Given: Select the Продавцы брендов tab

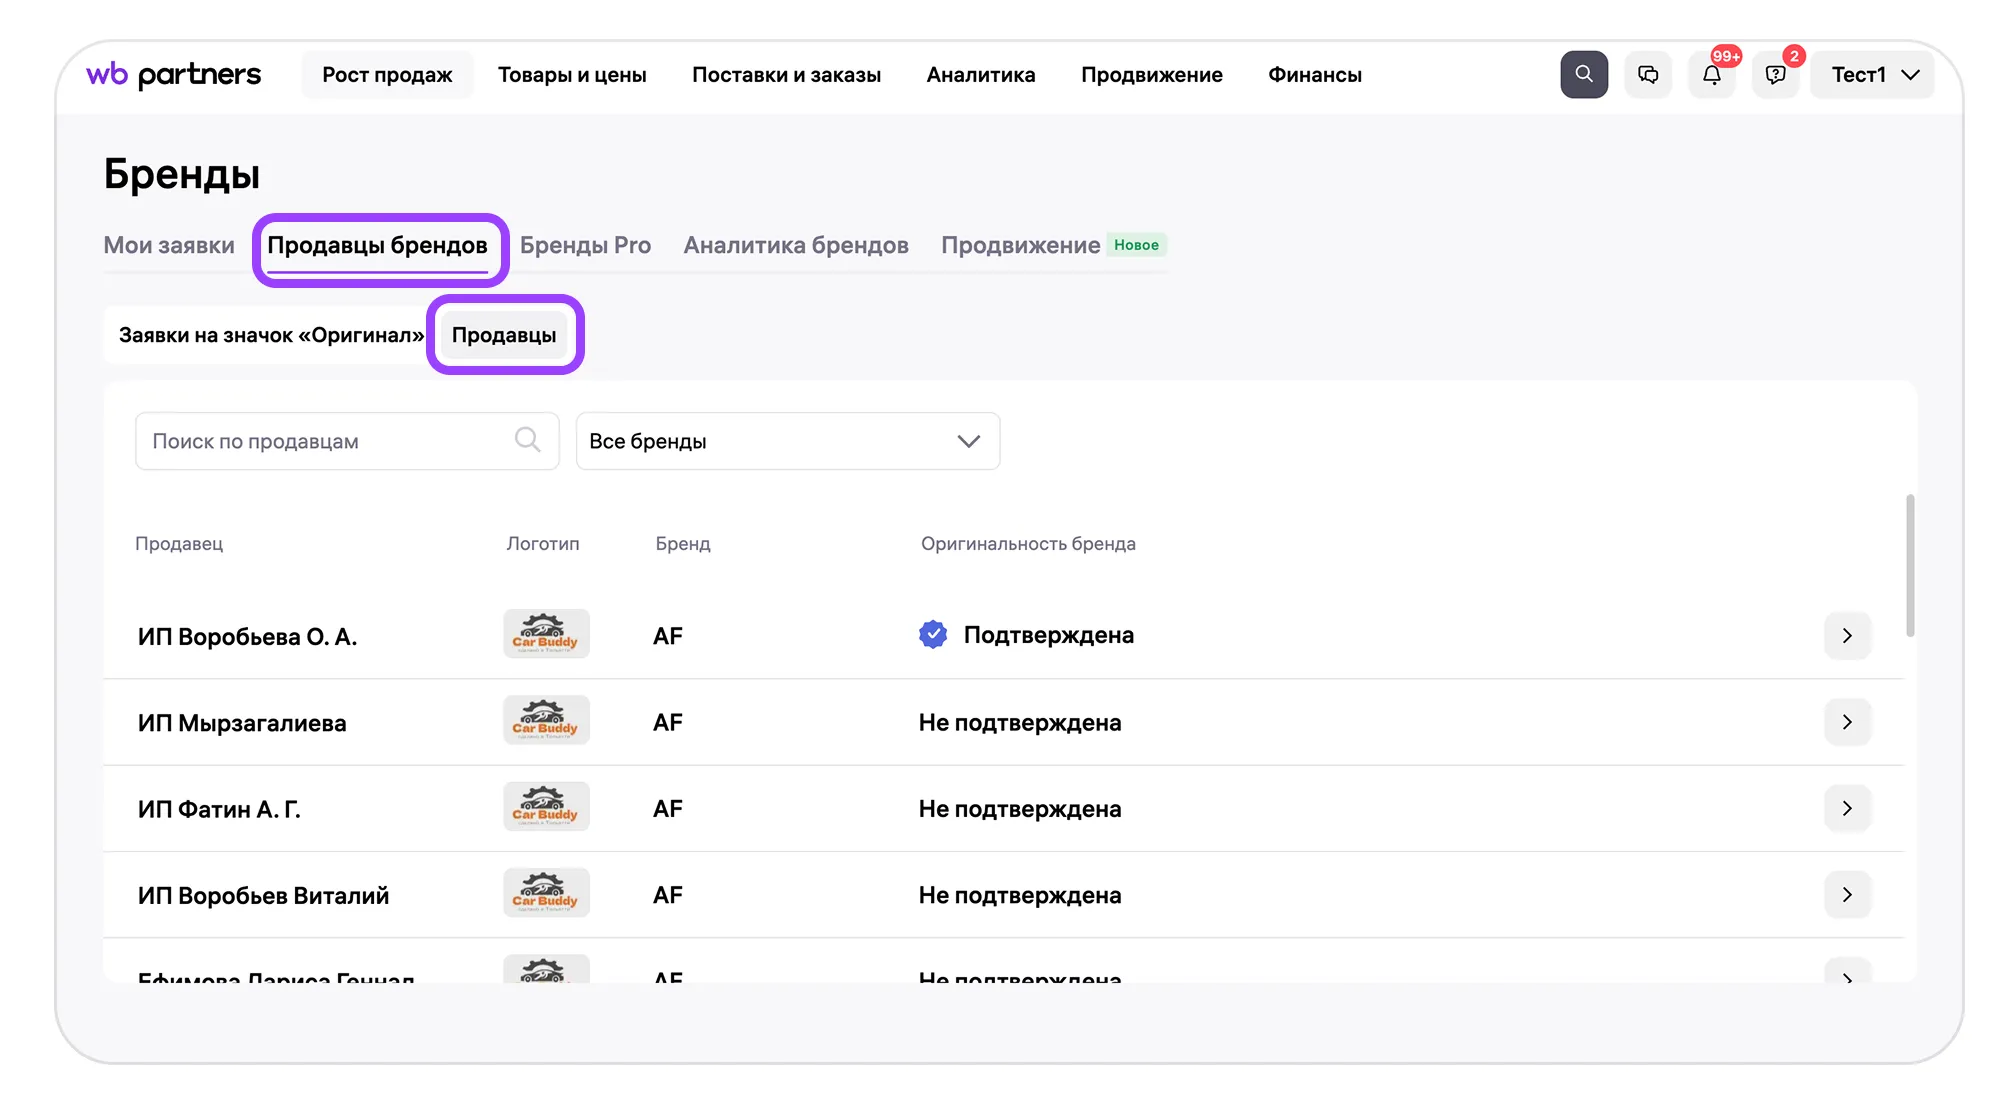Looking at the screenshot, I should (377, 245).
